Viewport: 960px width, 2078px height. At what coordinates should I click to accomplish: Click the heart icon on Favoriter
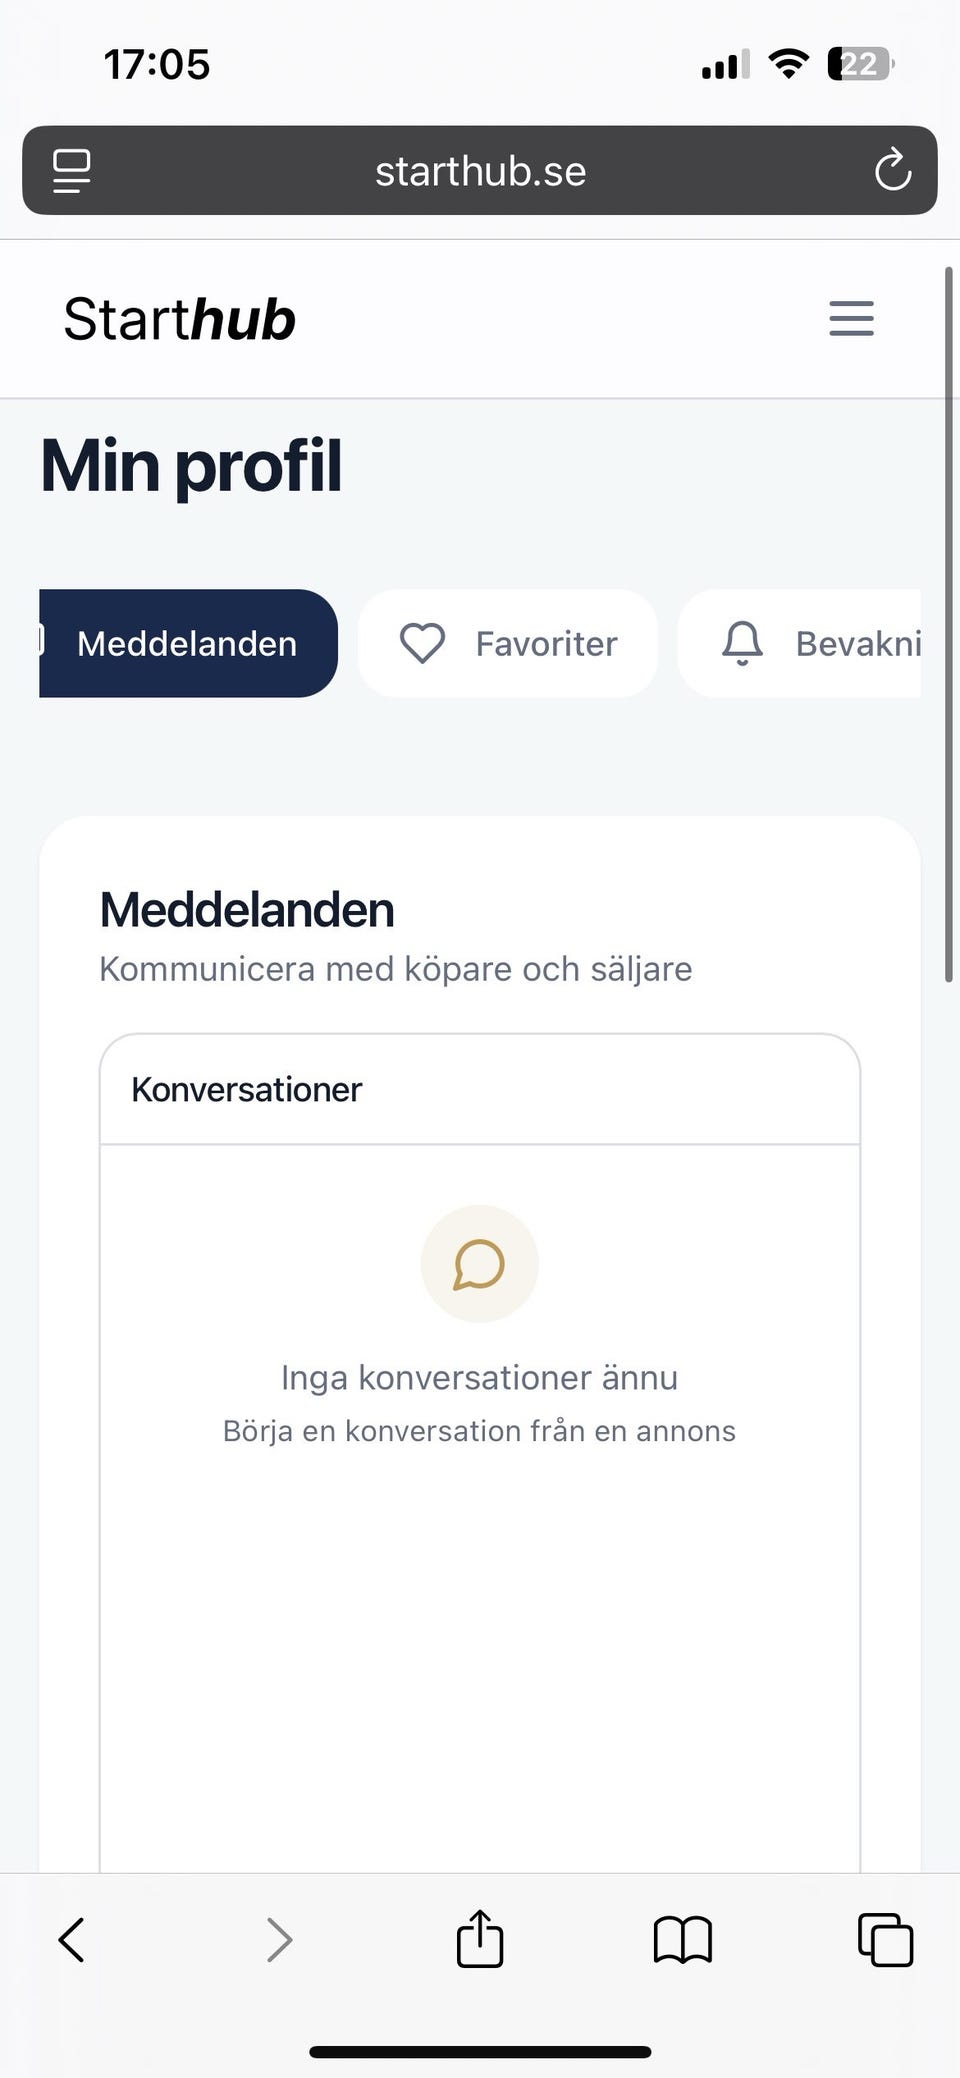422,643
